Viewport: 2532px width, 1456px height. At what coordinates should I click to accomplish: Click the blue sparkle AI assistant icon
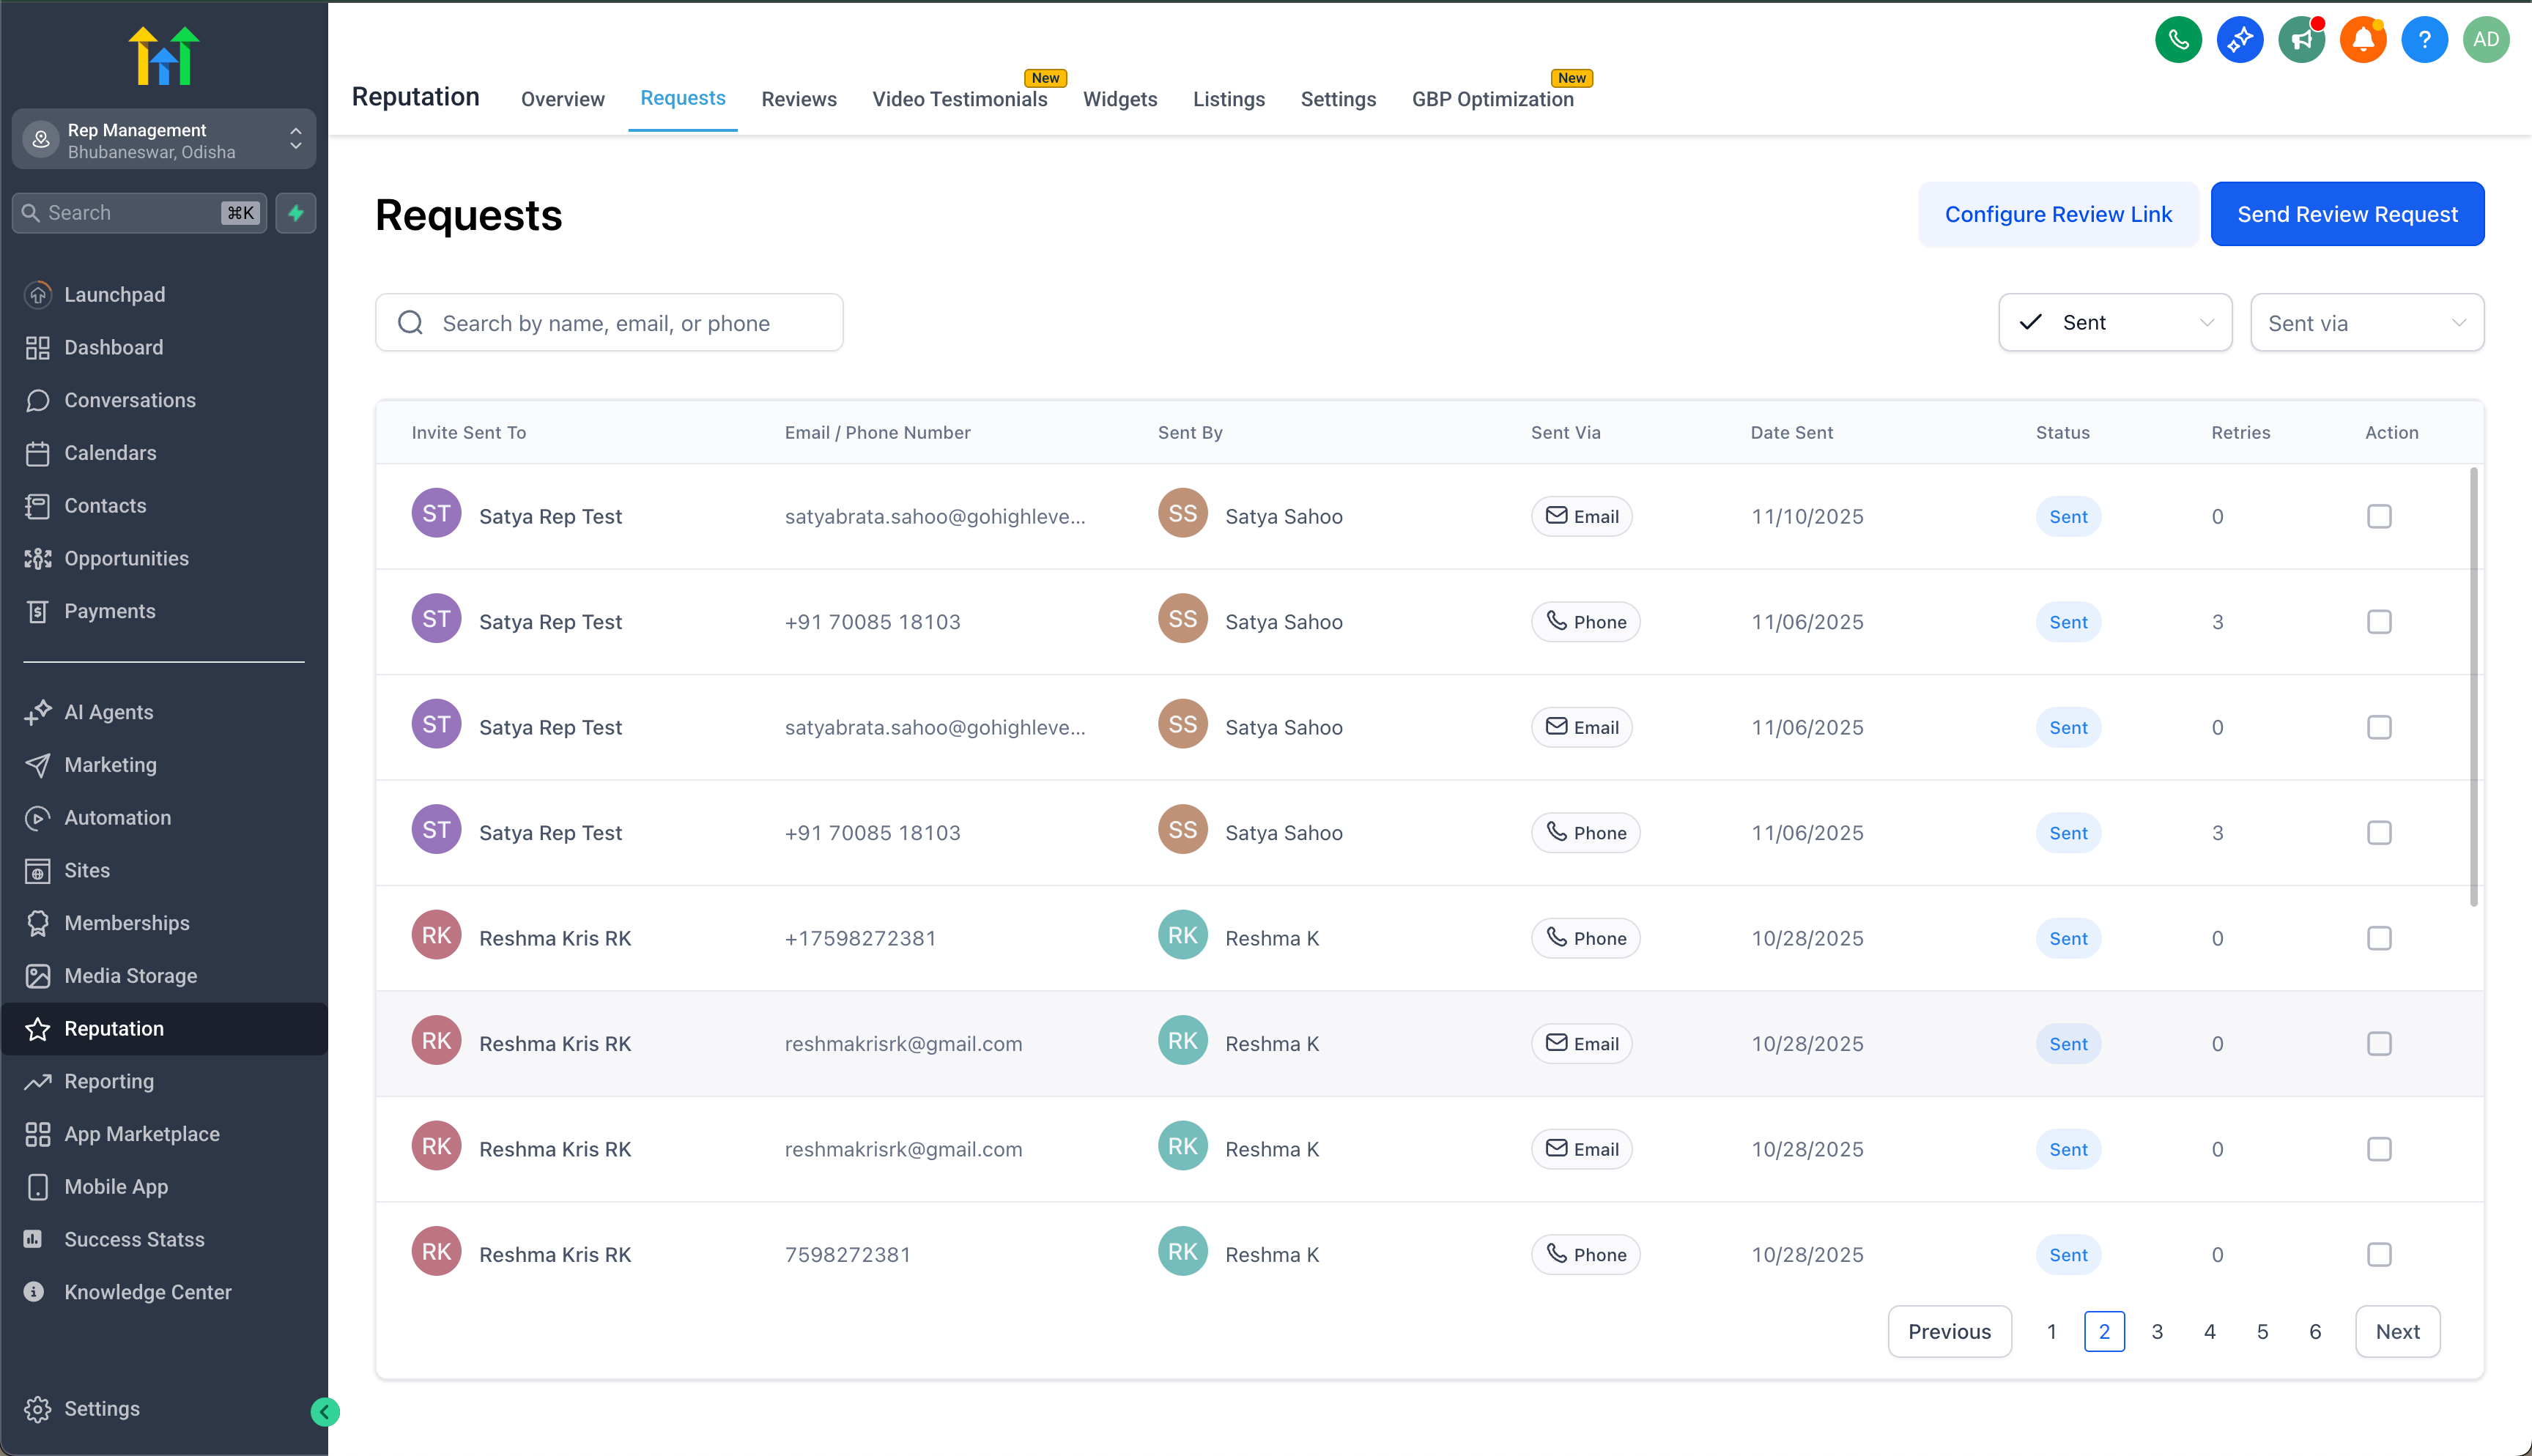pyautogui.click(x=2240, y=40)
